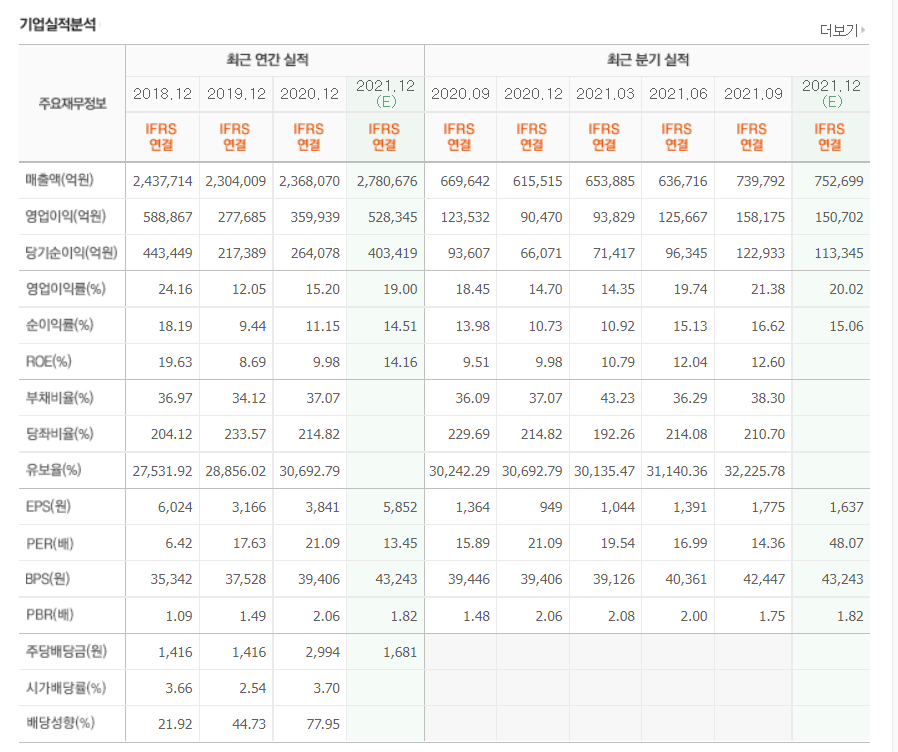Screen dimensions: 898x752
Task: Click the payout ratio 77.95
Action: click(323, 725)
